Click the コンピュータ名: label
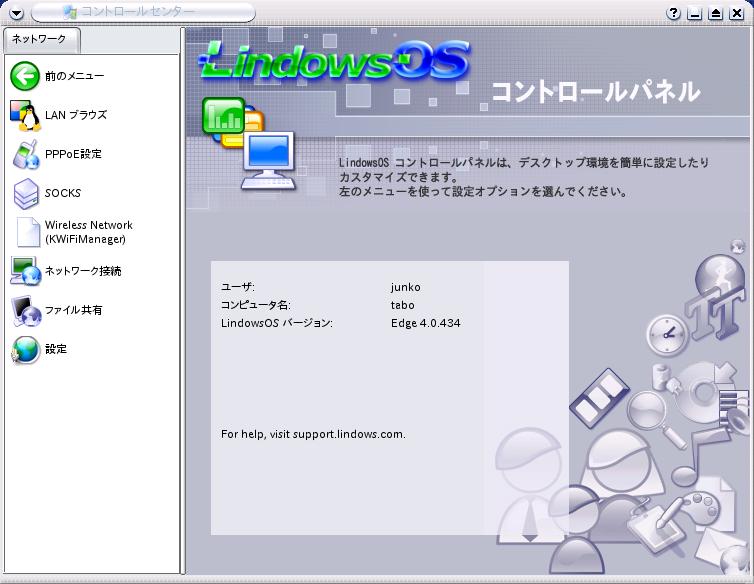 pyautogui.click(x=255, y=305)
